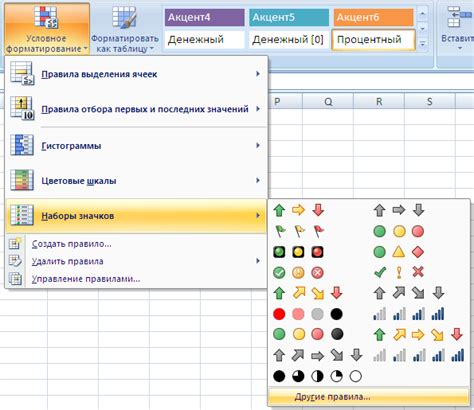
Task: Apply the 4 colored arrows icon set
Action: click(308, 293)
